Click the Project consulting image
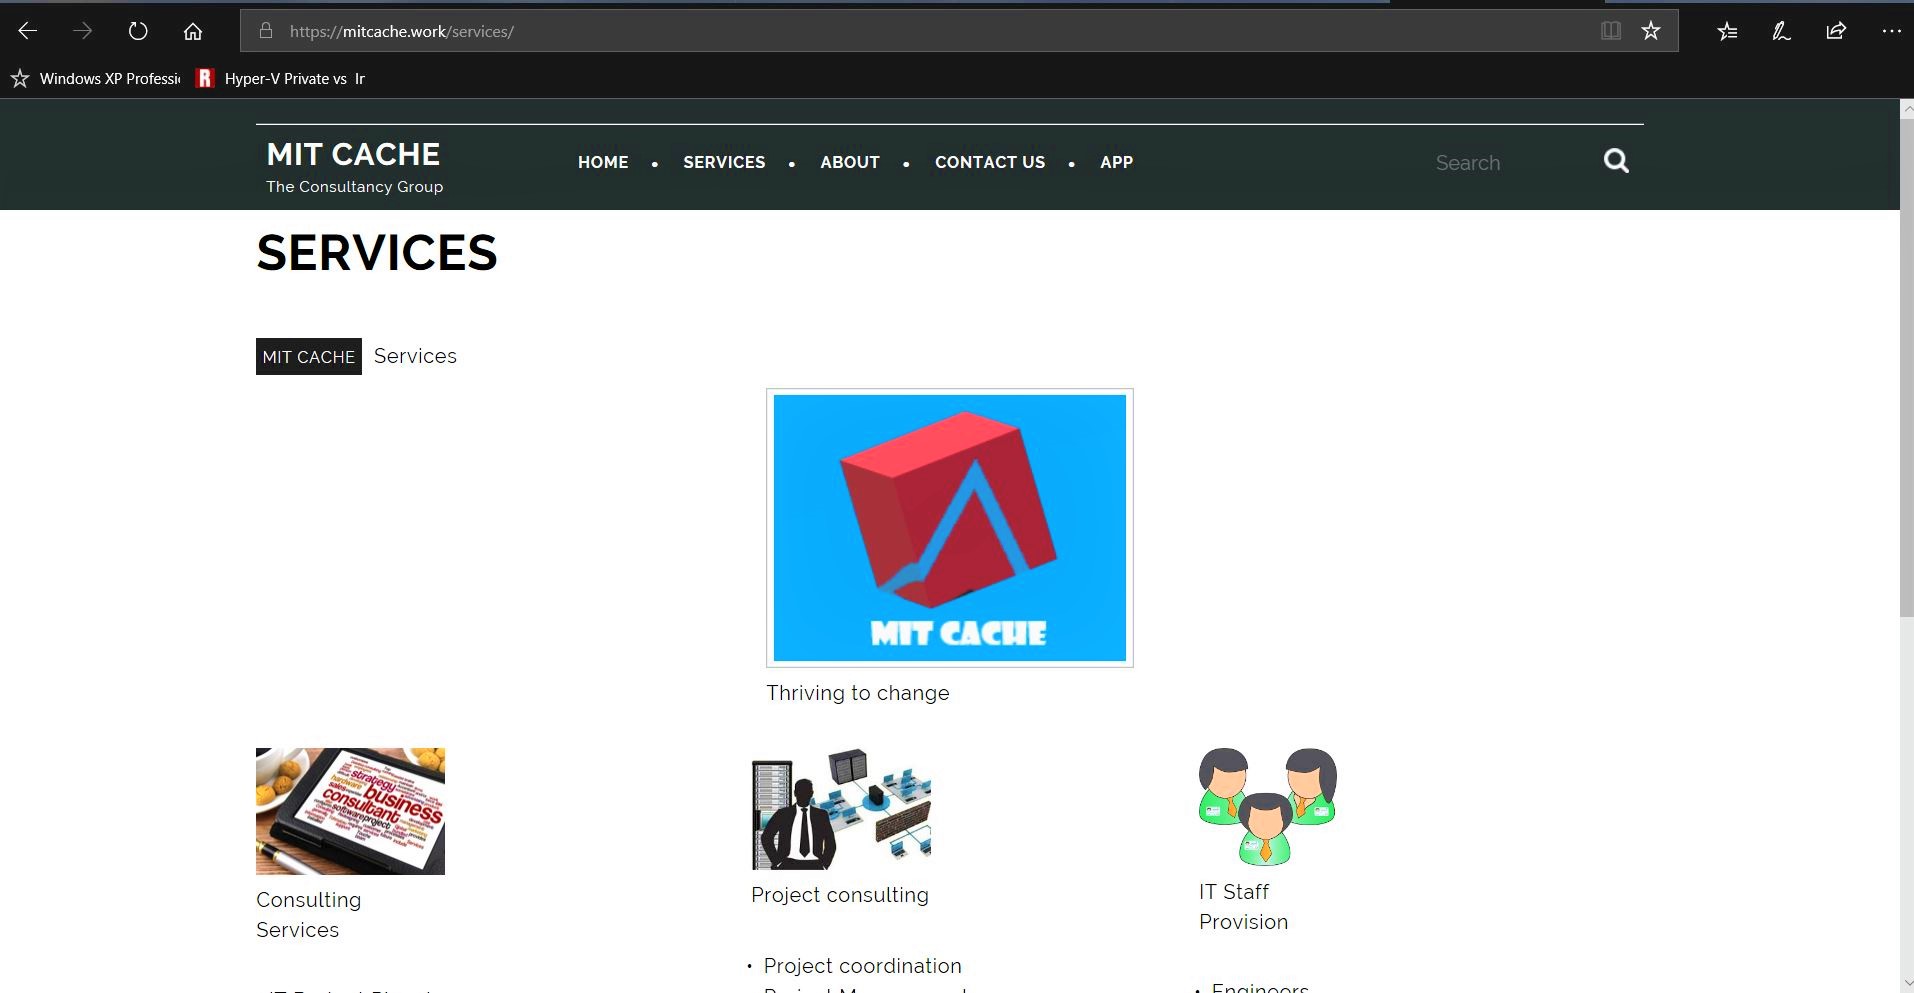Viewport: 1914px width, 993px height. point(842,808)
